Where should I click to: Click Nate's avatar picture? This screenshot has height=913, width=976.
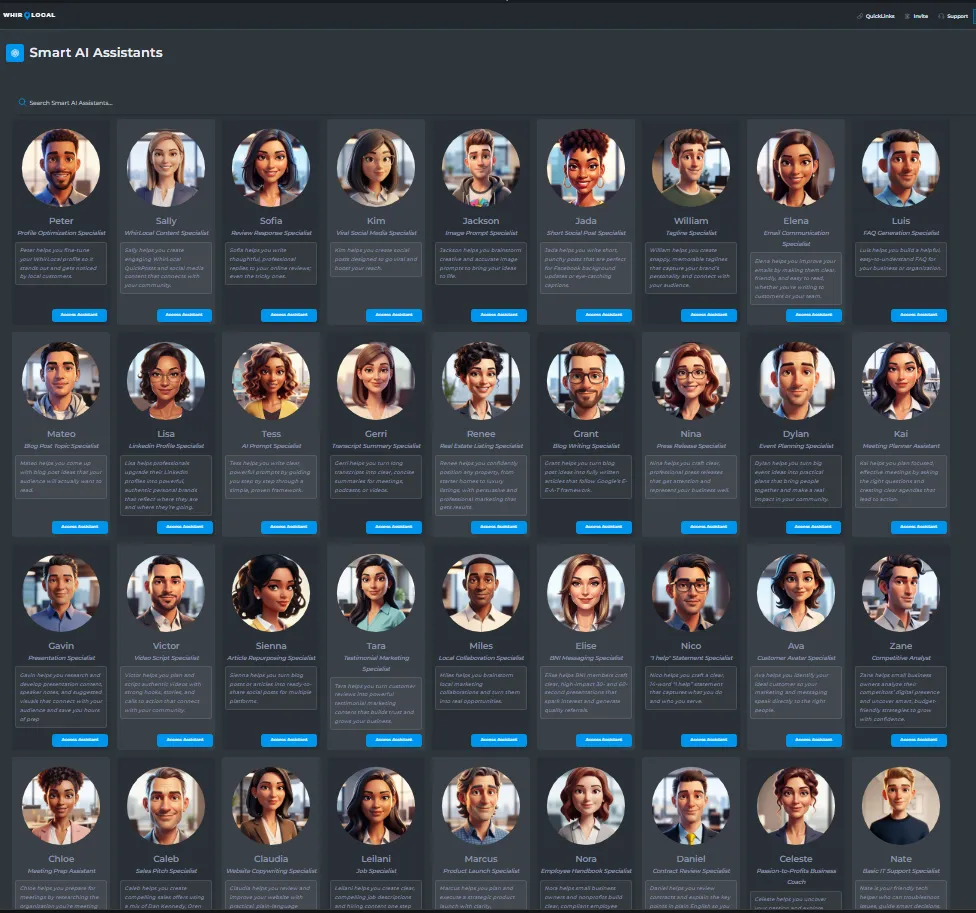[901, 806]
